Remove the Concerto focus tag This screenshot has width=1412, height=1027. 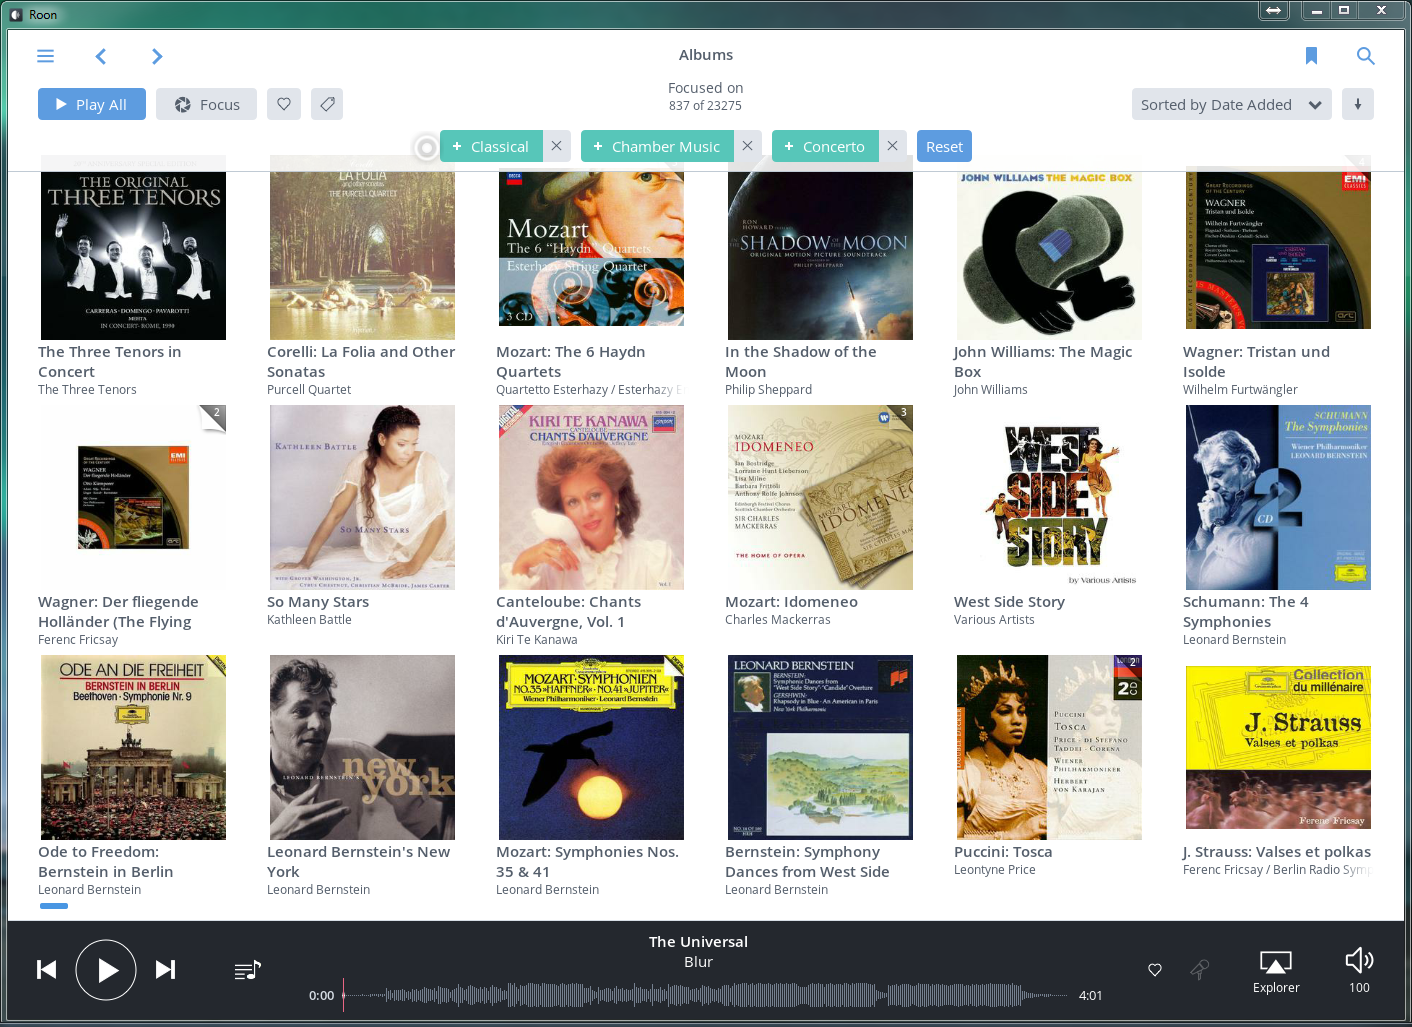click(893, 146)
